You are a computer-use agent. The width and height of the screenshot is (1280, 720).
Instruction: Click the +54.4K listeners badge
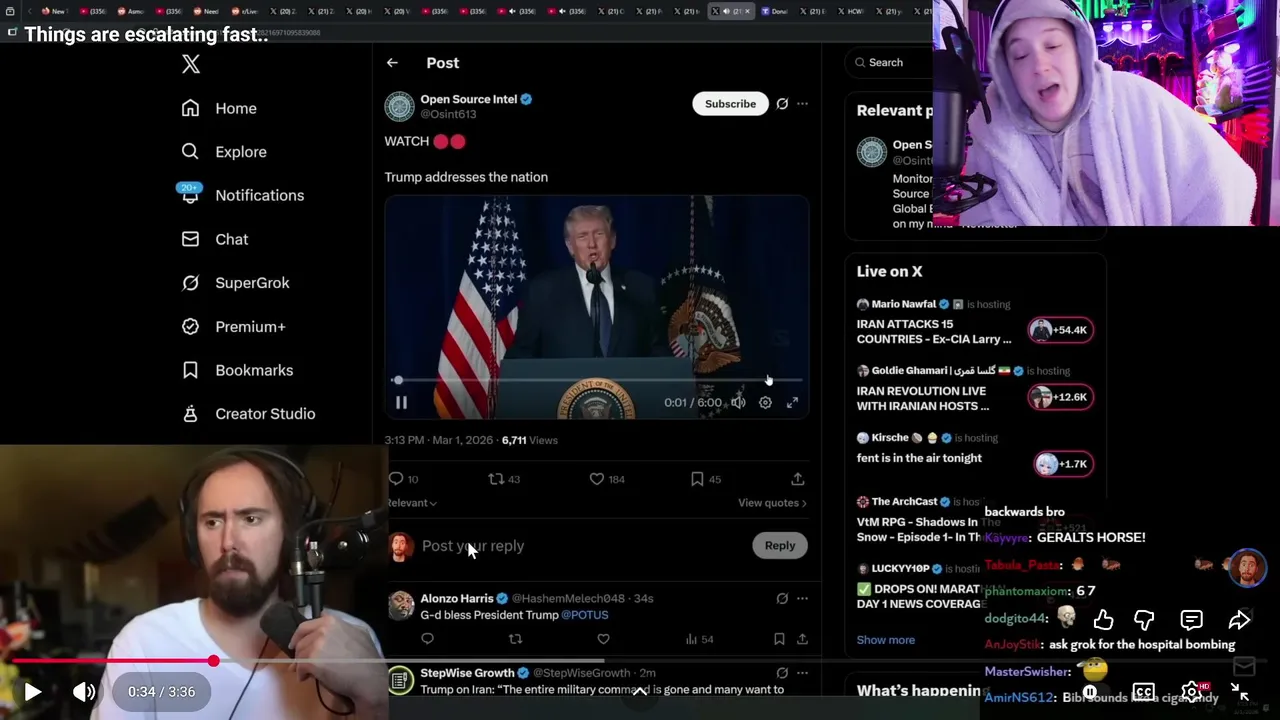pyautogui.click(x=1061, y=330)
